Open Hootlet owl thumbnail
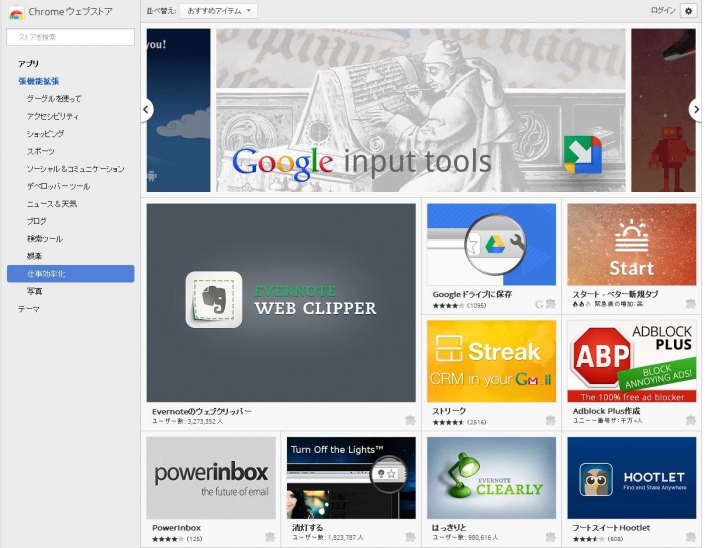The image size is (705, 548). pos(632,478)
